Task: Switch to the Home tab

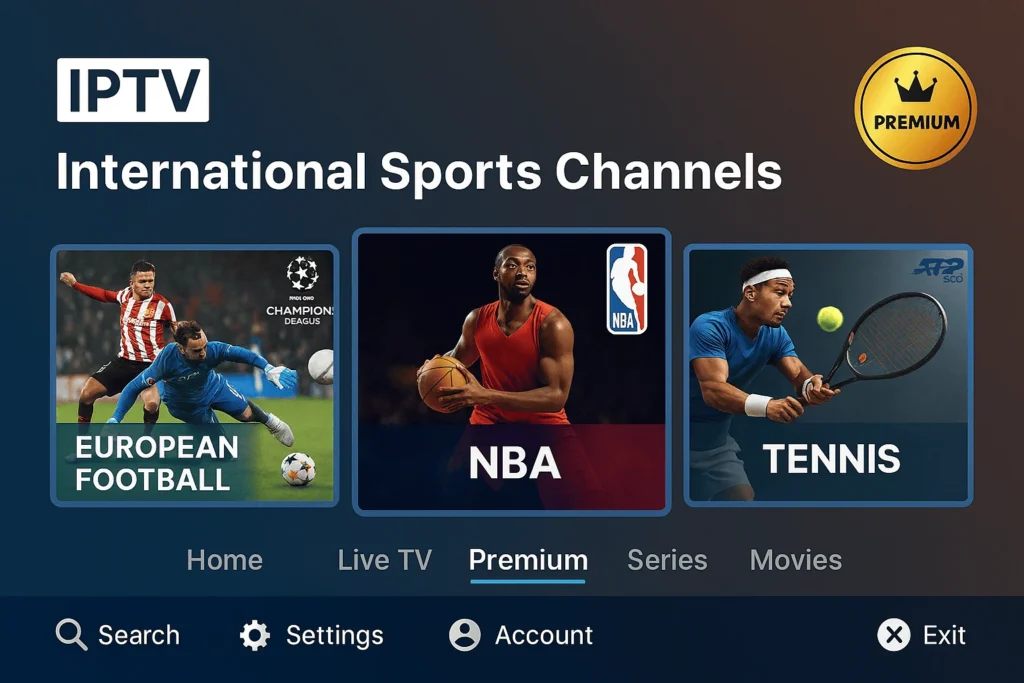Action: (x=225, y=560)
